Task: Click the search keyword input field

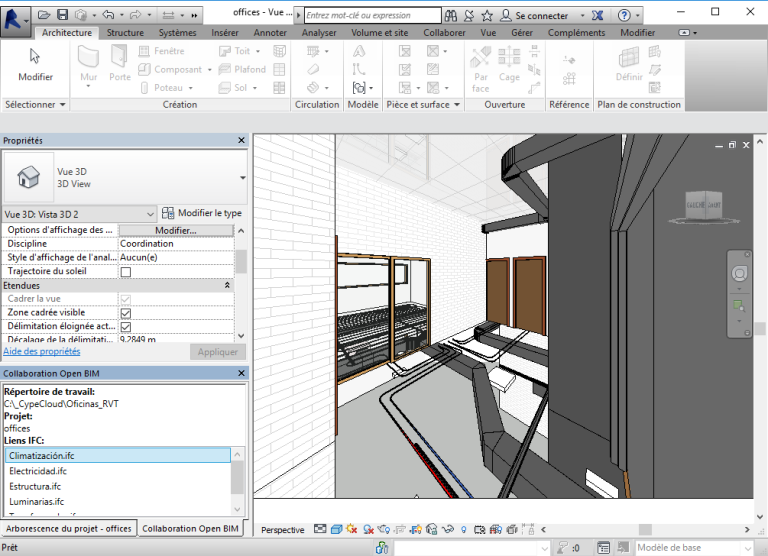Action: point(372,15)
